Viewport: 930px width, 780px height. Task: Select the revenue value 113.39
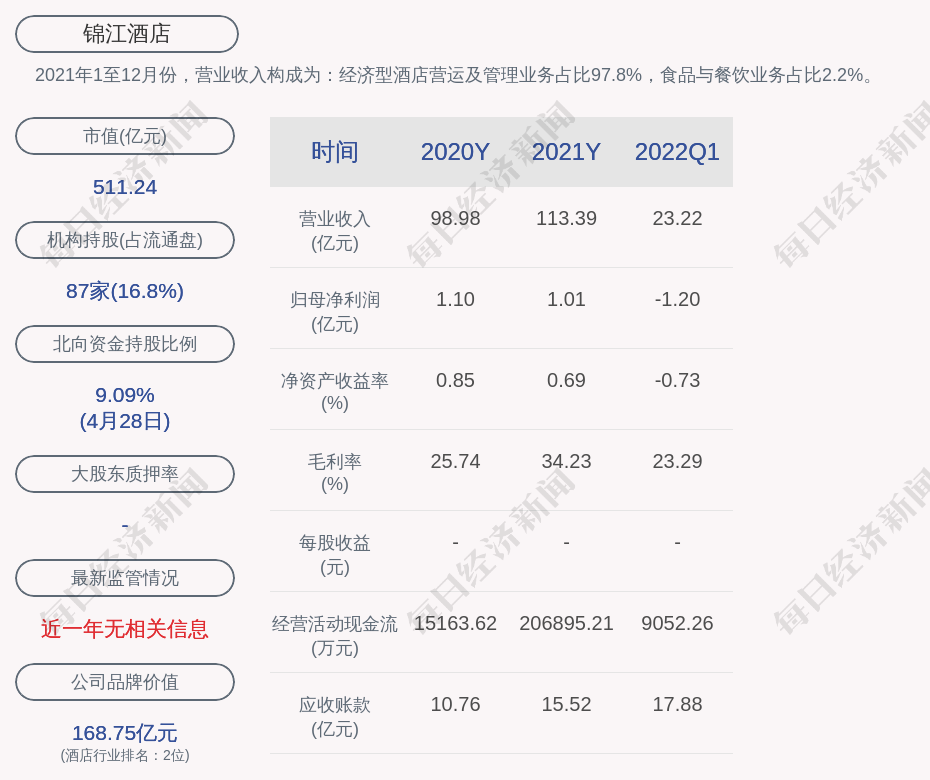pos(566,218)
